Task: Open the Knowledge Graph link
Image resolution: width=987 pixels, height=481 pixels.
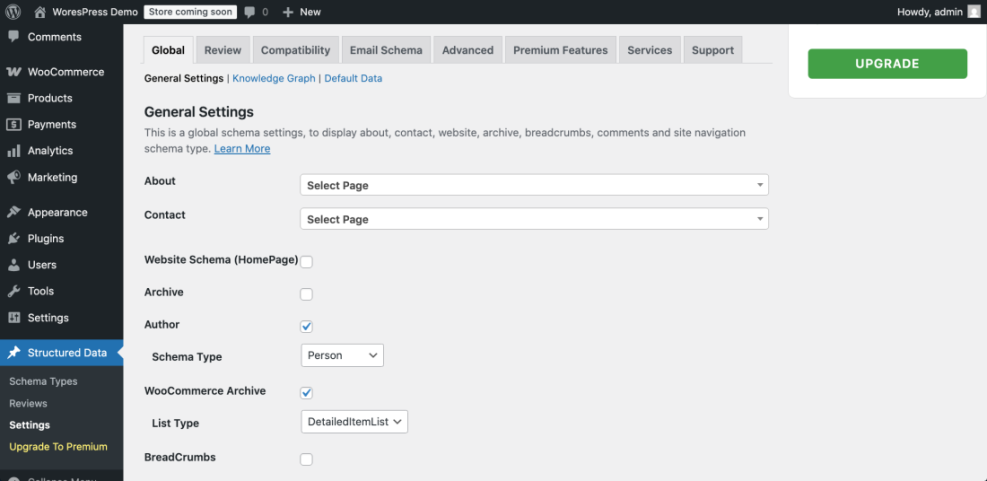Action: [274, 79]
